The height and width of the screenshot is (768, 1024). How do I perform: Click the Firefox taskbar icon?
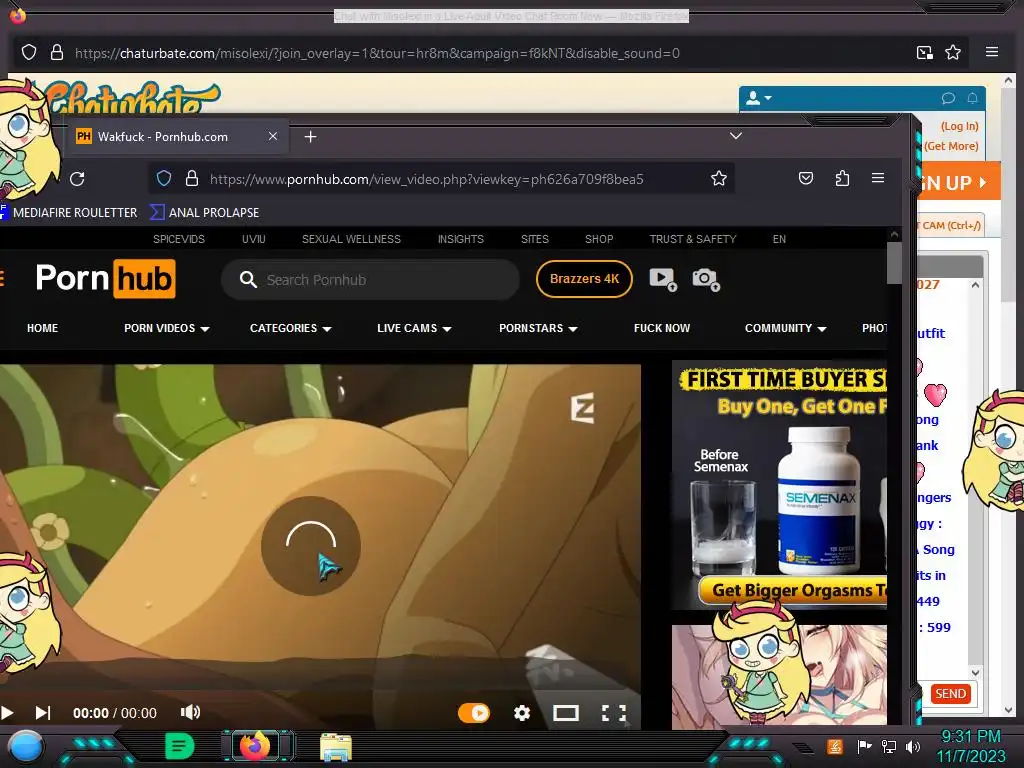point(255,746)
